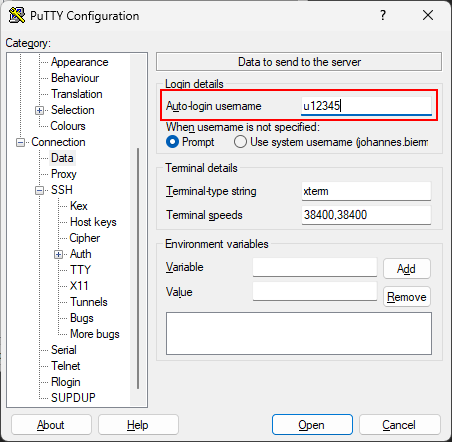Click the Value input field

tap(315, 292)
